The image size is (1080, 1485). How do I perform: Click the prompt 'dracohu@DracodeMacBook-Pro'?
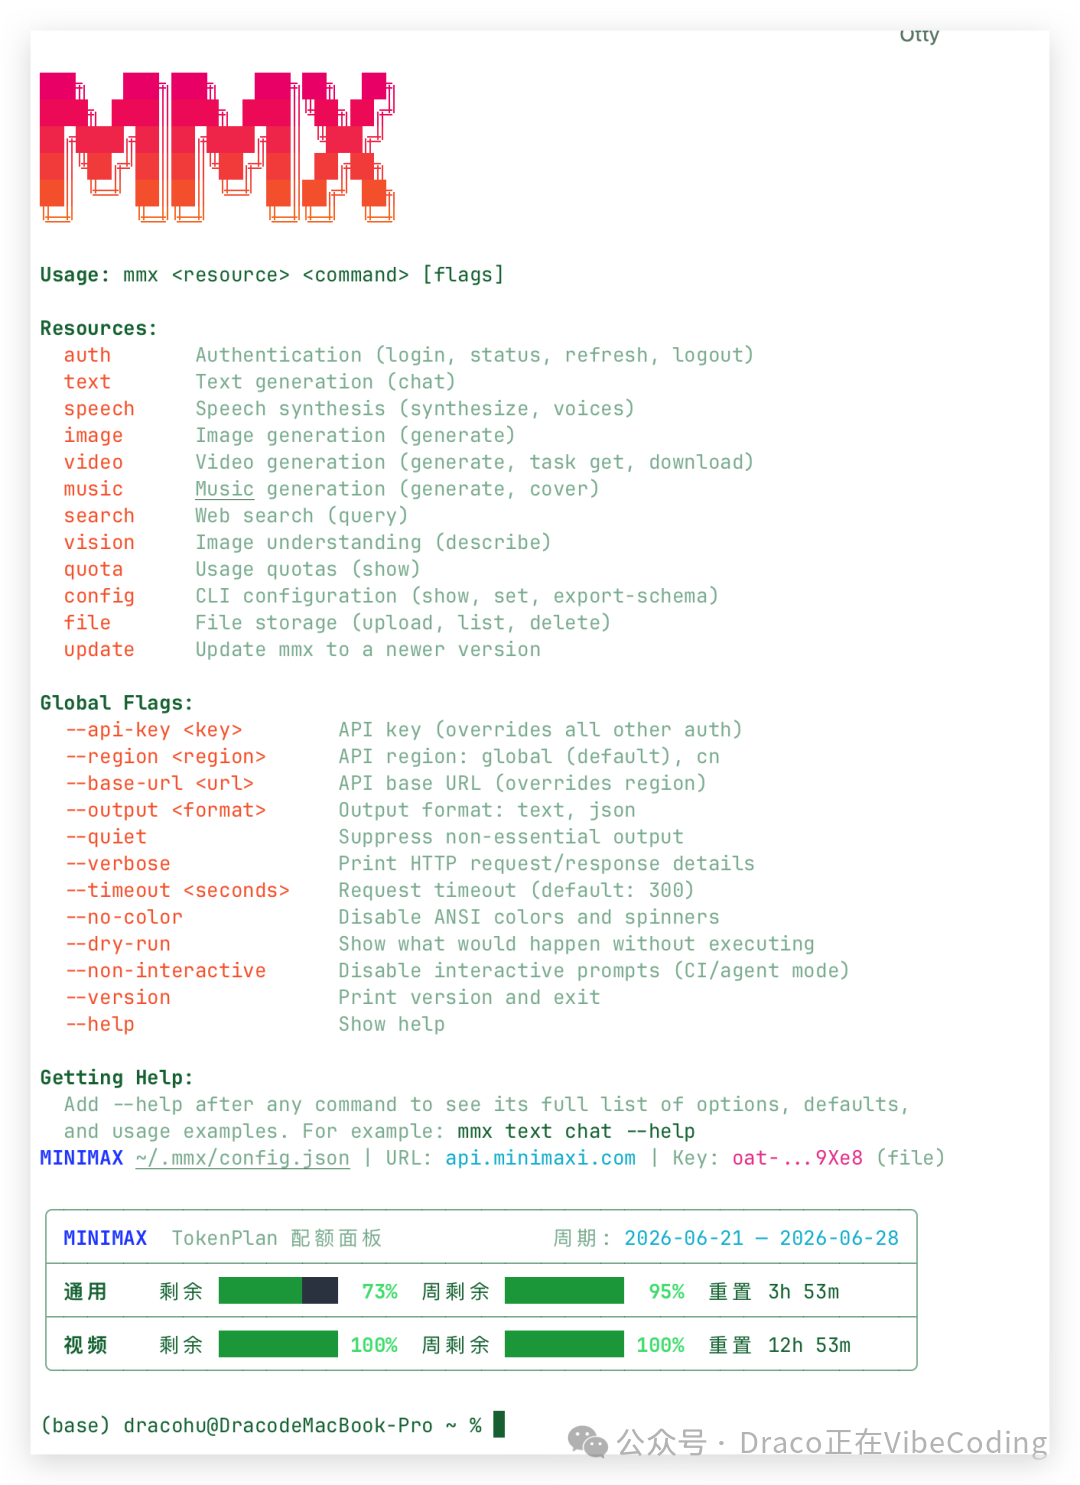pos(278,1425)
